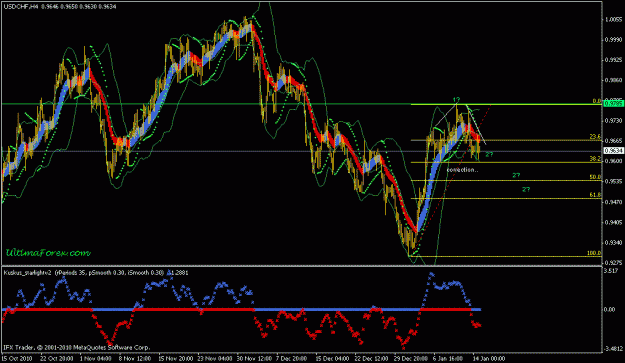Viewport: 625px width, 363px height.
Task: Click the 0.9275 price axis label
Action: (614, 263)
